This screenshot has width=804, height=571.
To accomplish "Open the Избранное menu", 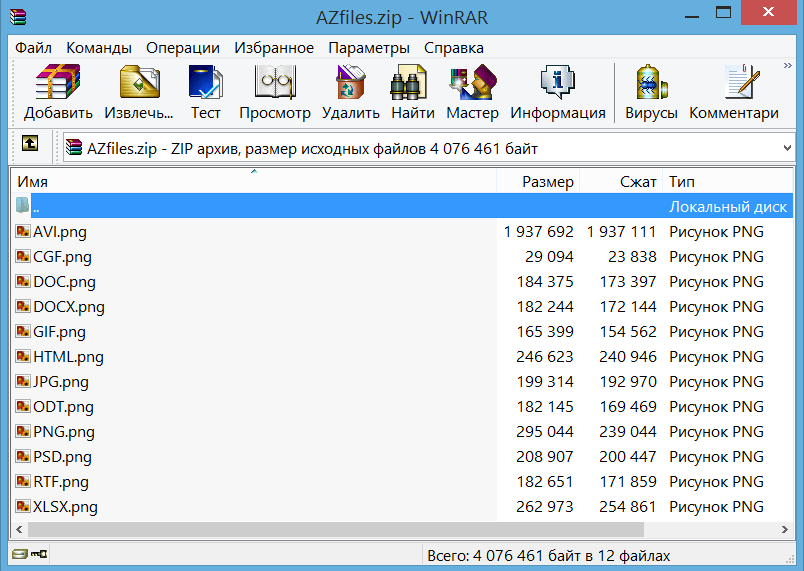I will pyautogui.click(x=274, y=48).
